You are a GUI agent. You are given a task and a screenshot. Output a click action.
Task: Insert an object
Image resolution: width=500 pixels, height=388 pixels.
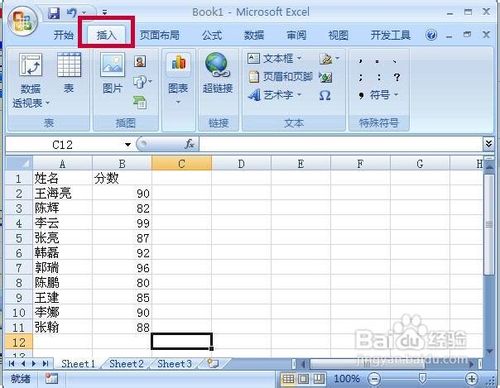pos(325,77)
